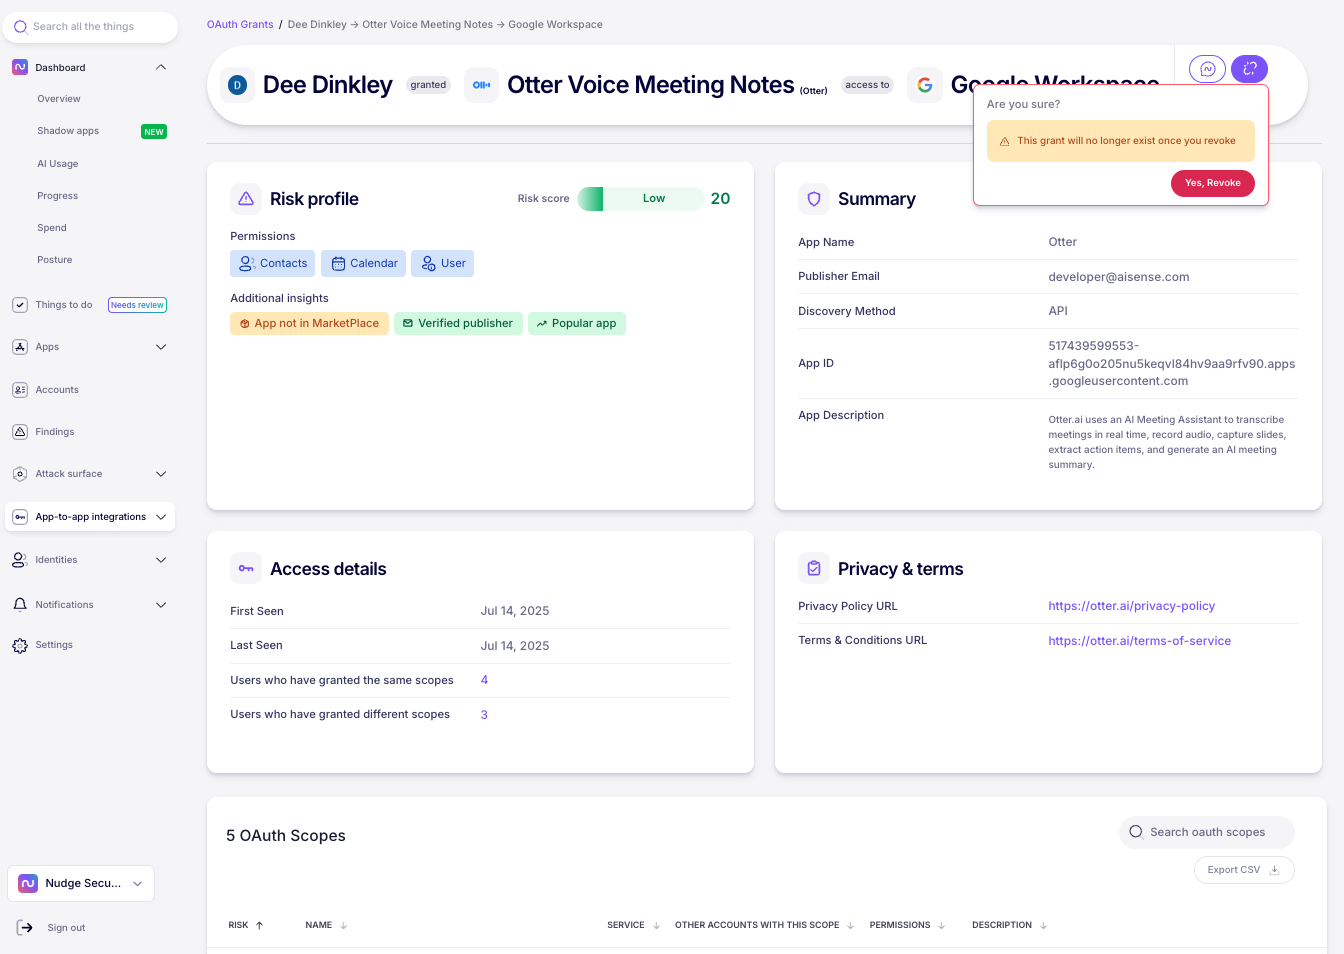Open the Shadow apps menu item

[68, 131]
